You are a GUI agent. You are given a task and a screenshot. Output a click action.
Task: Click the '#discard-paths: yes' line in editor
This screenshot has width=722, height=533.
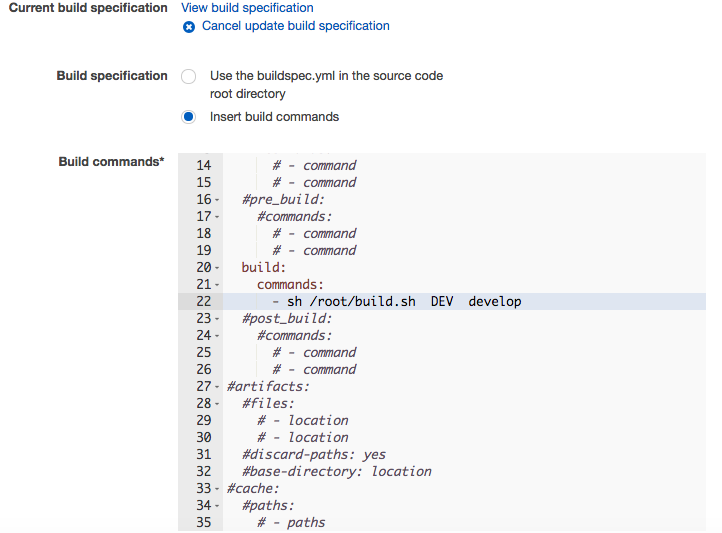coord(313,454)
